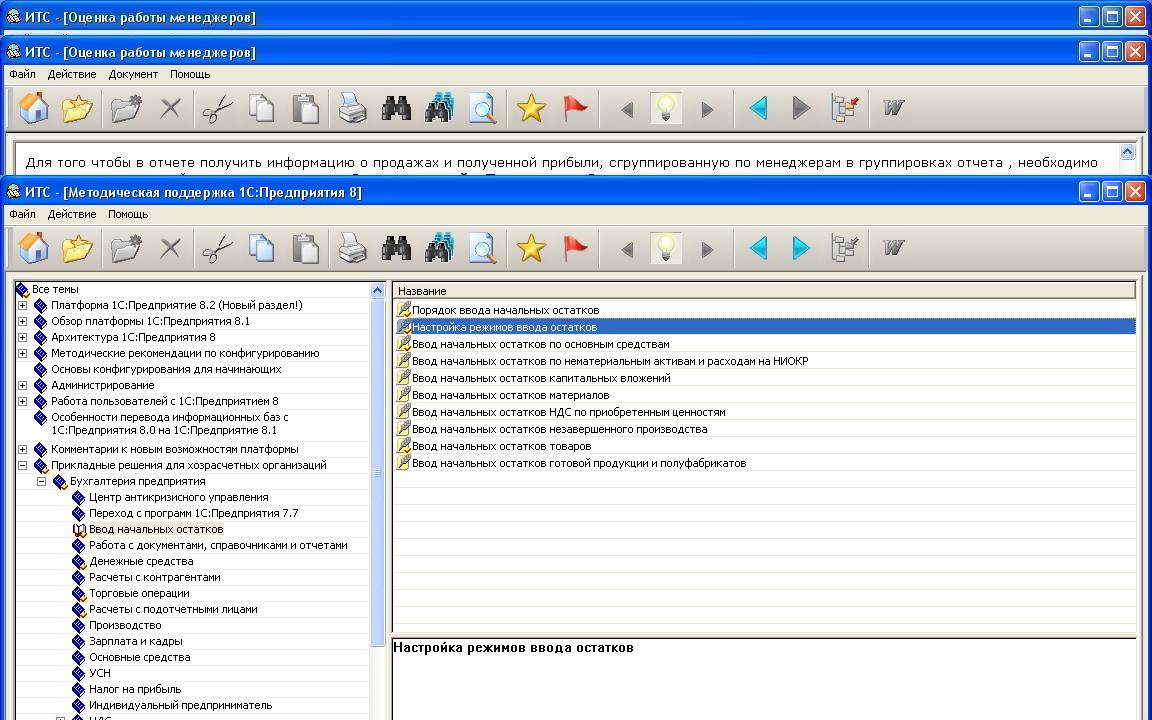Open 'Порядок ввода начальных остатков' article

click(x=505, y=310)
